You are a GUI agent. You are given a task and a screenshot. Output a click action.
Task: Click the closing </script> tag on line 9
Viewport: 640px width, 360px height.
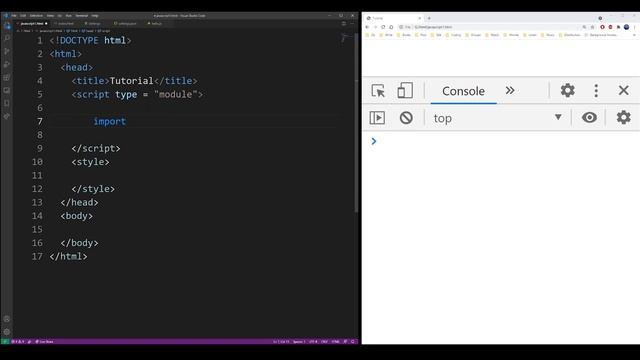[96, 149]
